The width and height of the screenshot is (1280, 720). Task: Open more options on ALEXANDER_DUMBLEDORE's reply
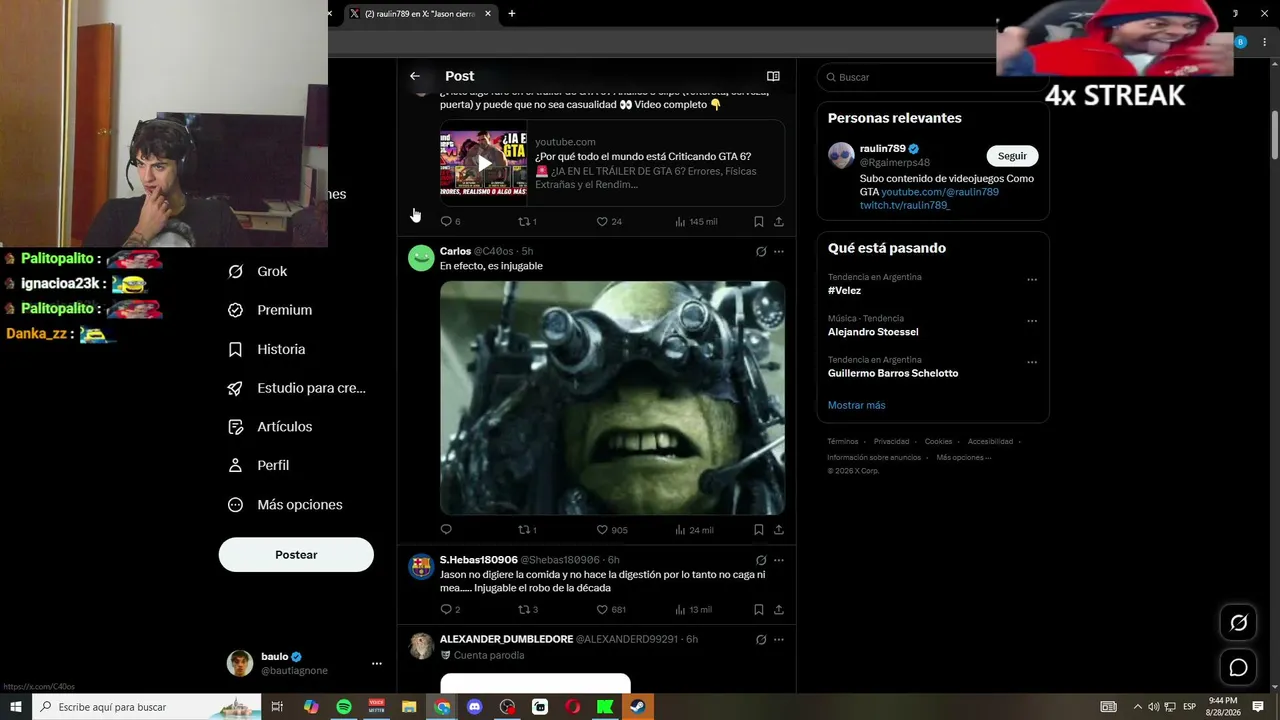pyautogui.click(x=779, y=640)
